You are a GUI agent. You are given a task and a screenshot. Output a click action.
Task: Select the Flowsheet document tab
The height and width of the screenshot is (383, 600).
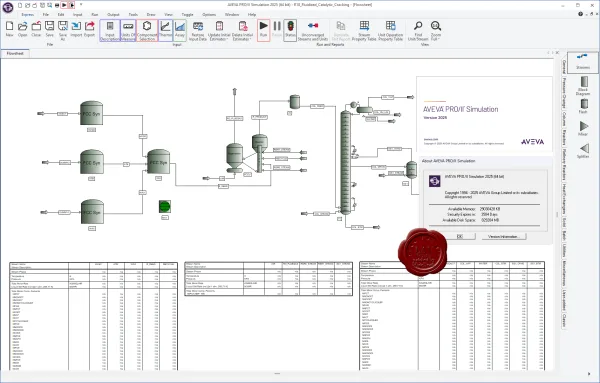point(15,54)
